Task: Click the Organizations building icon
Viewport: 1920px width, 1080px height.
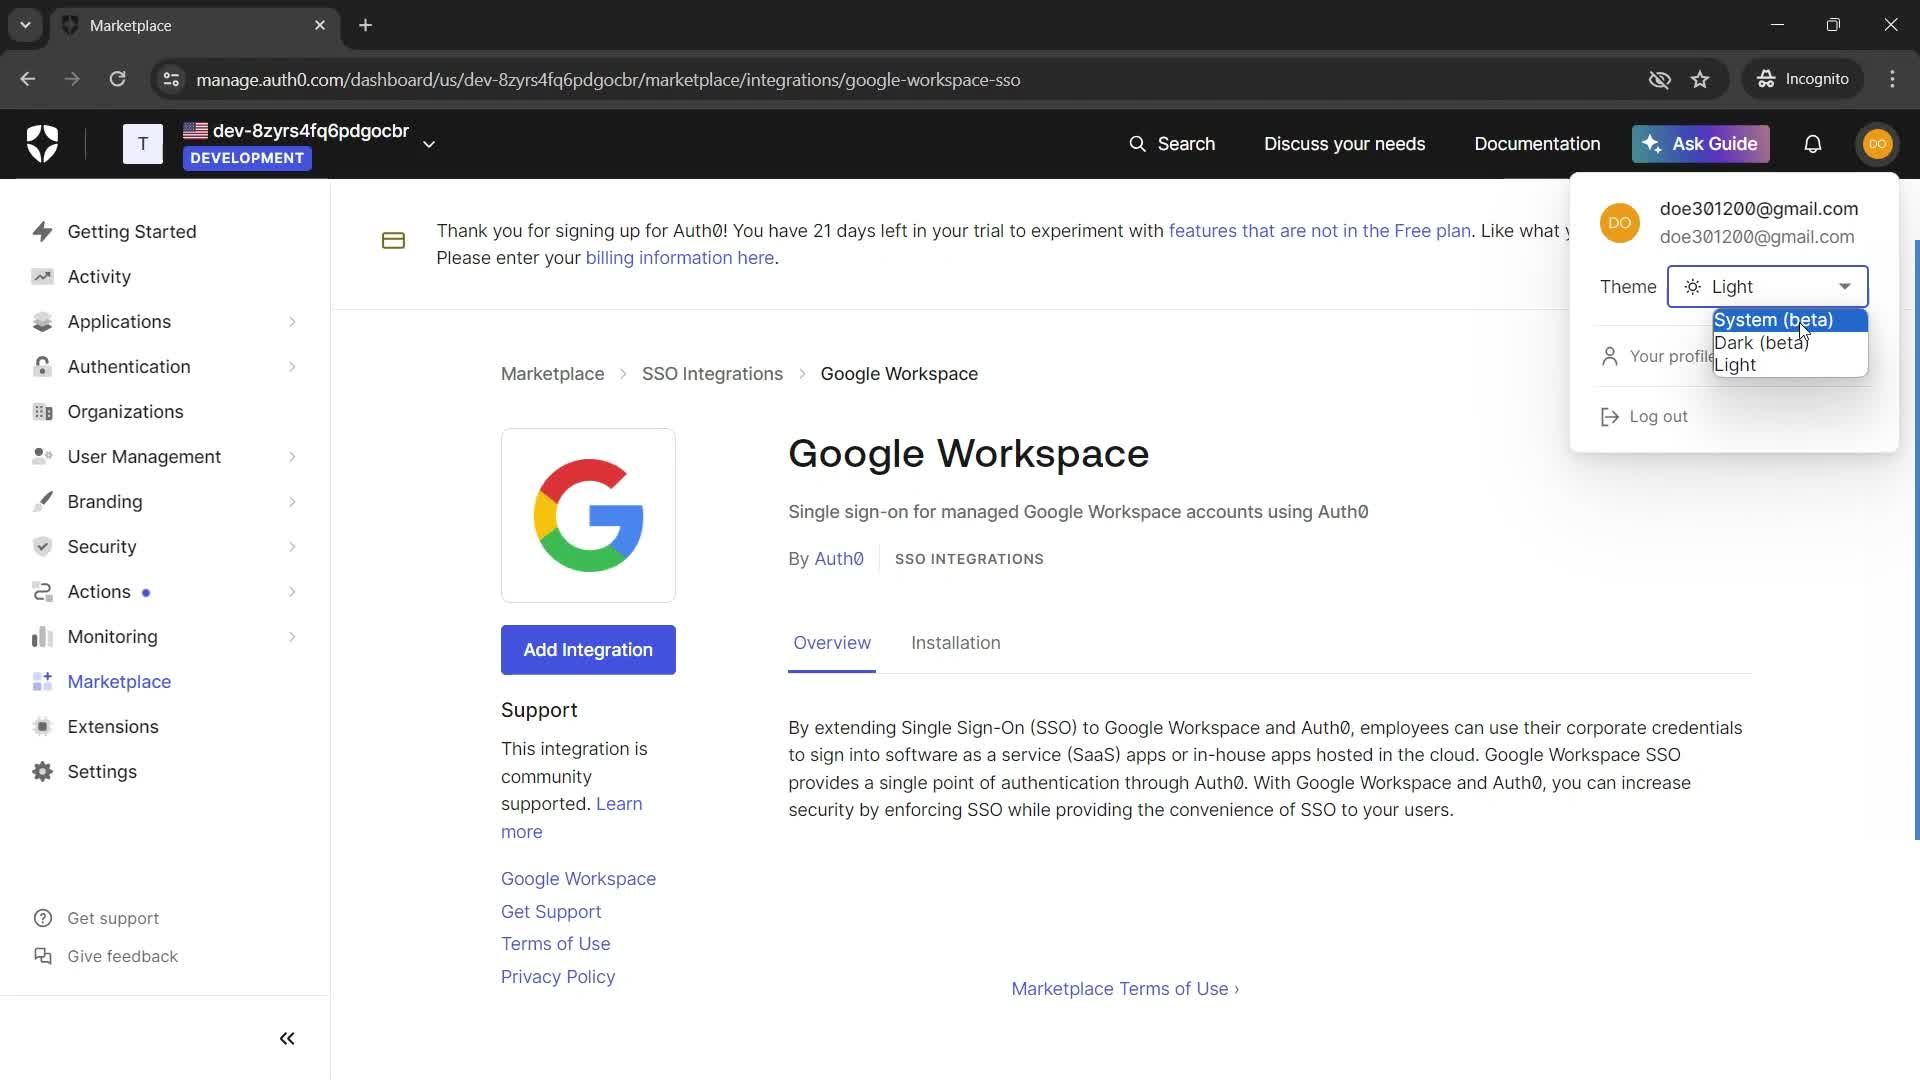Action: coord(42,411)
